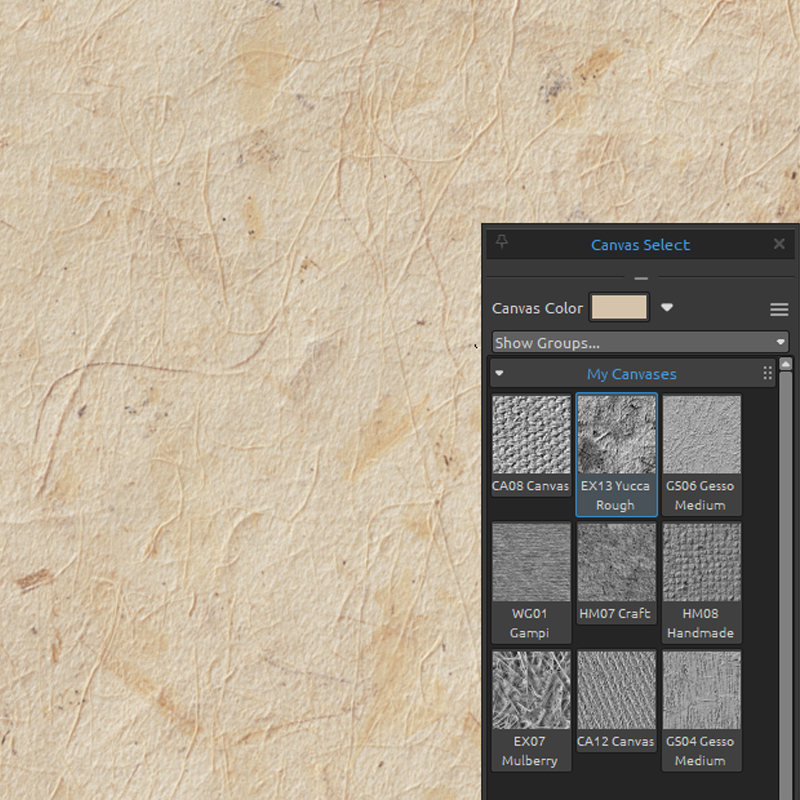Image resolution: width=800 pixels, height=800 pixels.
Task: Click the My Canvases grip dots icon
Action: (x=767, y=372)
